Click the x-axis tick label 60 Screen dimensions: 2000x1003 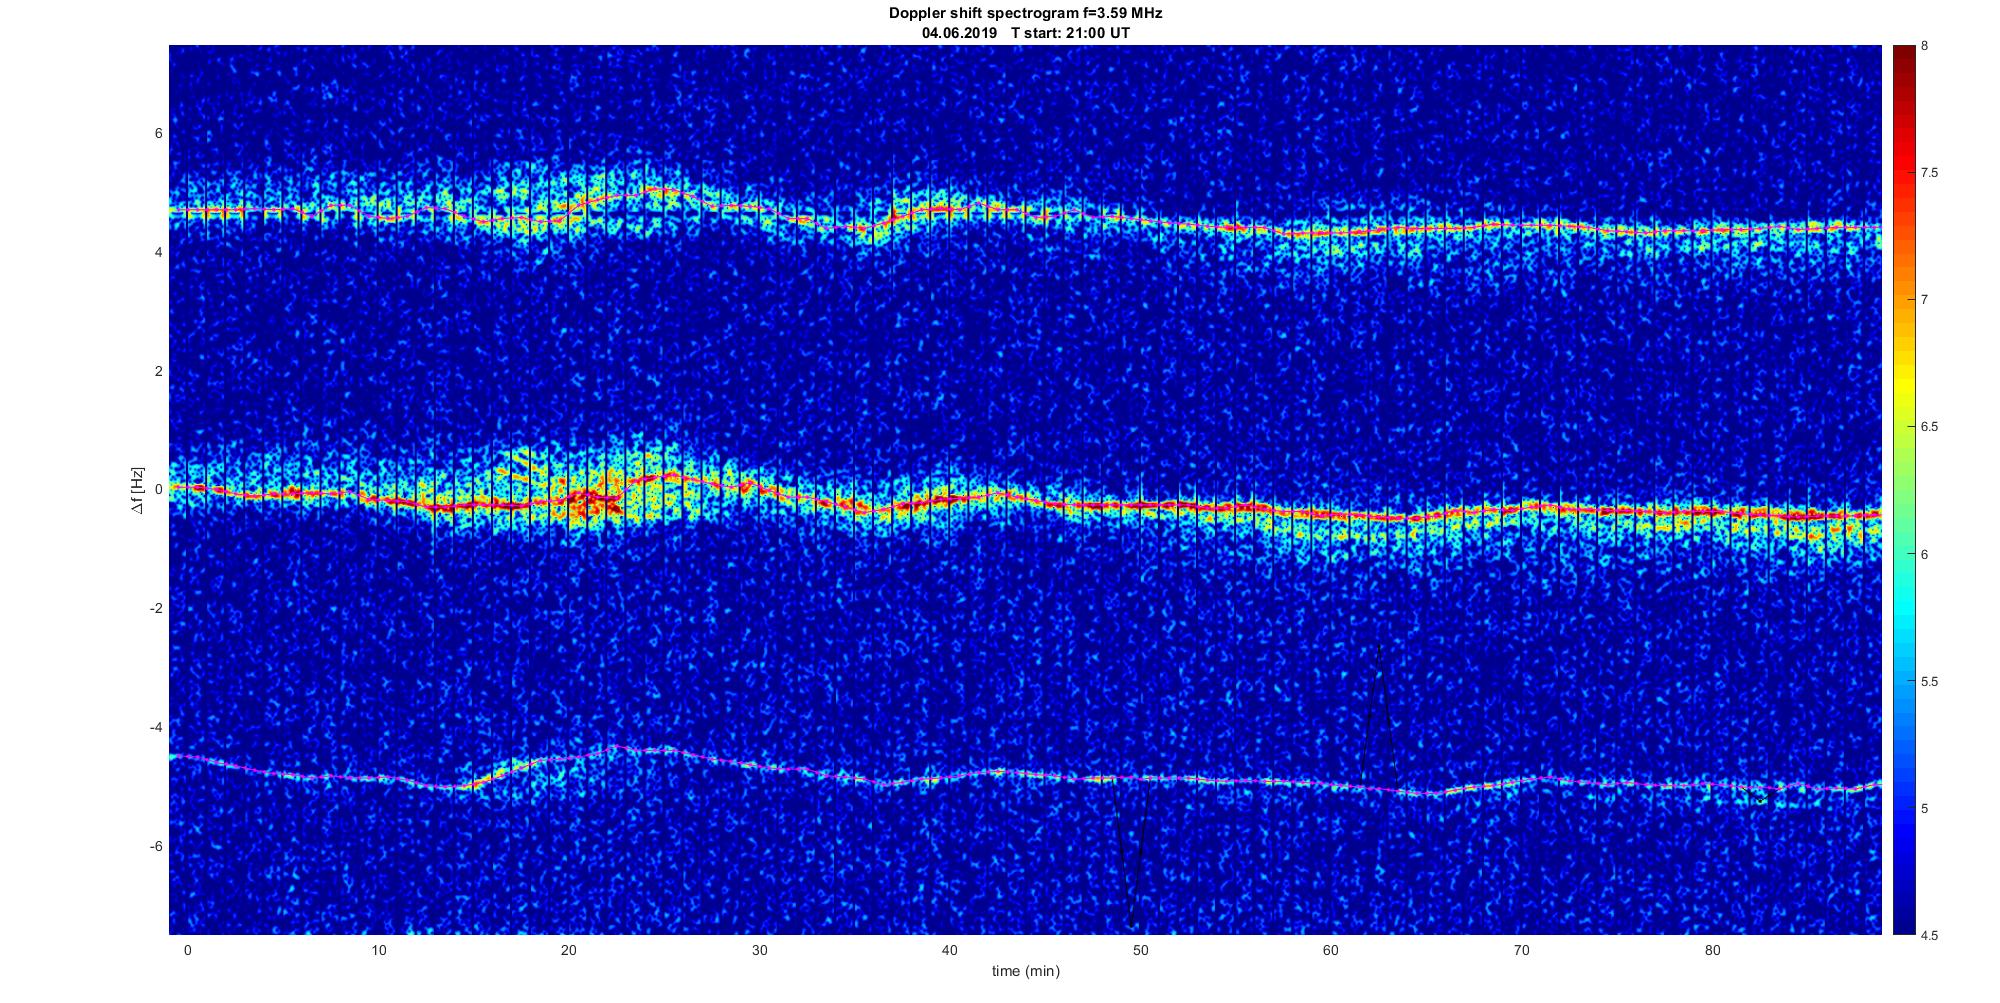[1331, 950]
